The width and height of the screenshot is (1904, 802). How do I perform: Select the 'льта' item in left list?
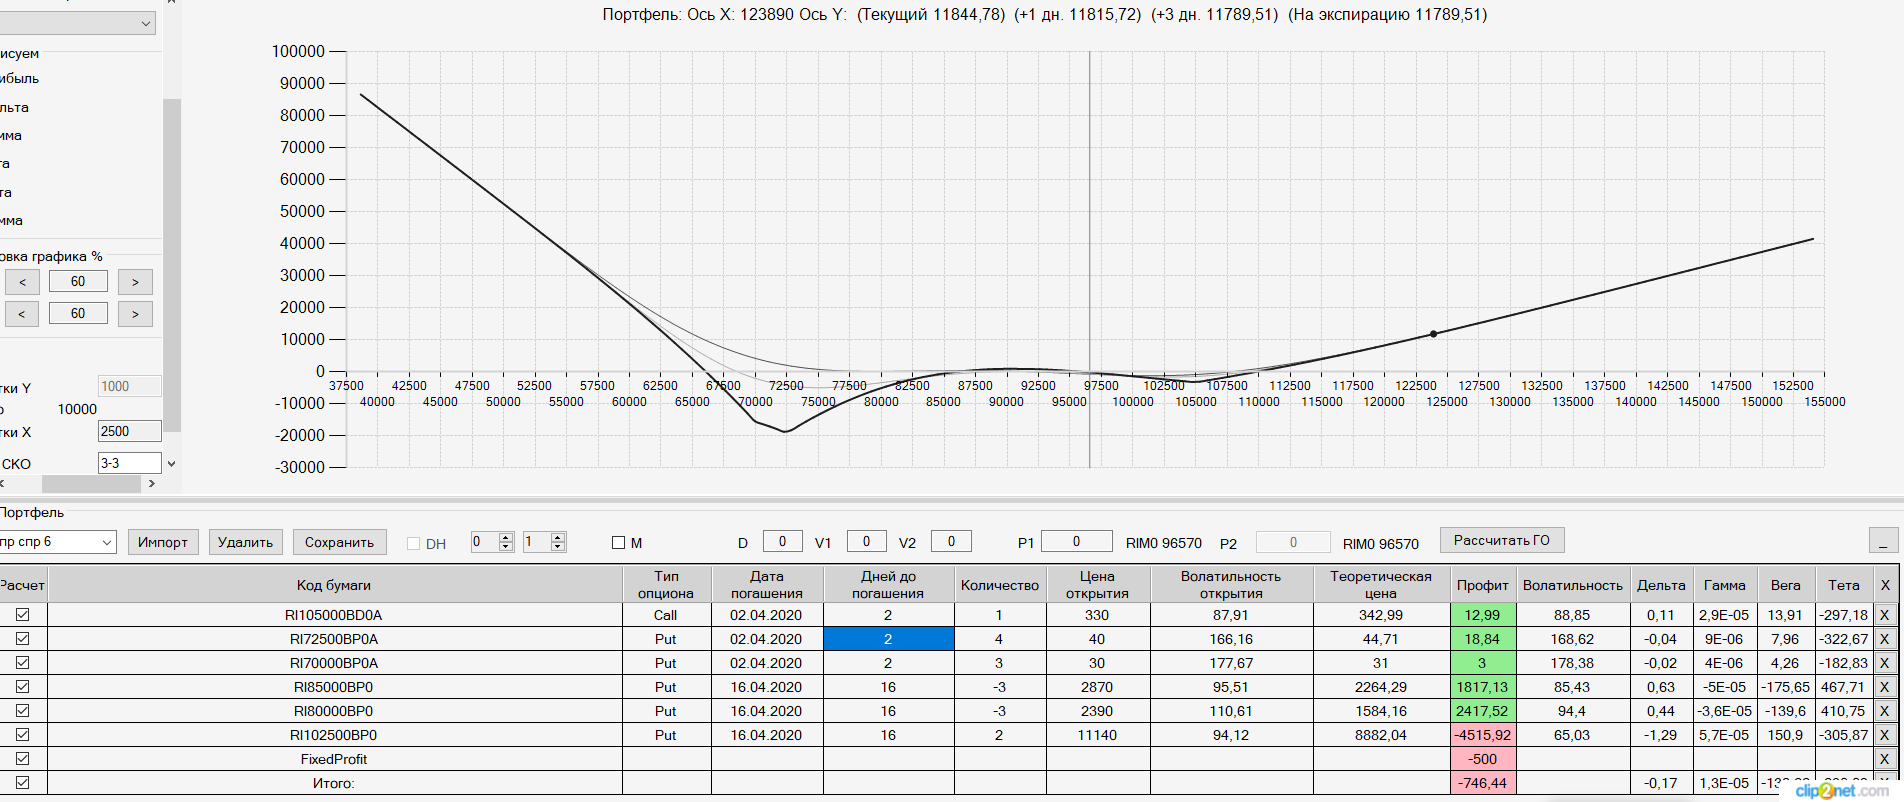[x=15, y=107]
